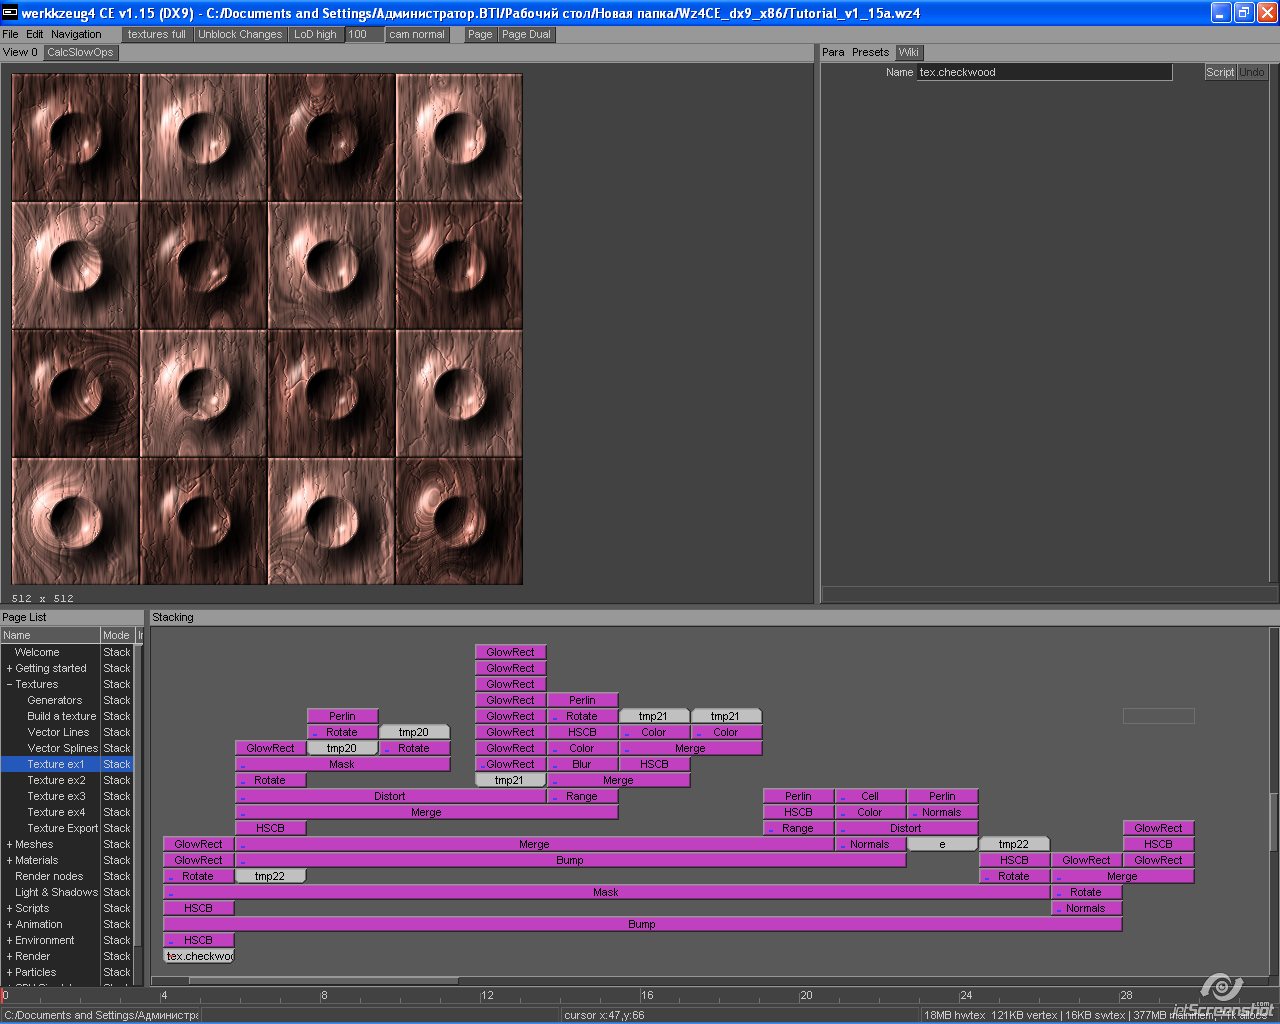This screenshot has height=1024, width=1280.
Task: Expand the Meshes page group
Action: point(9,844)
